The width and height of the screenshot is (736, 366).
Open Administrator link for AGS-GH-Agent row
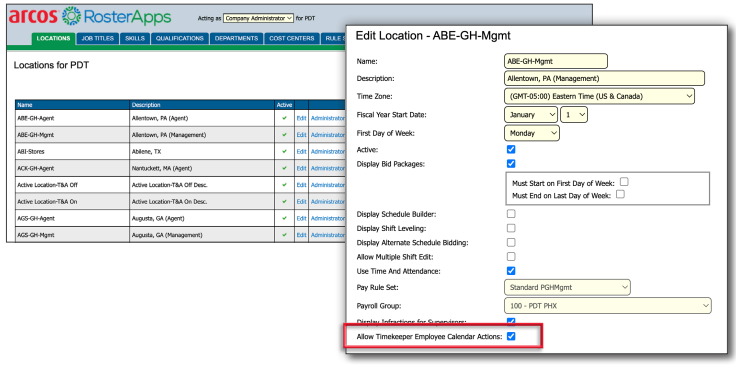point(328,218)
